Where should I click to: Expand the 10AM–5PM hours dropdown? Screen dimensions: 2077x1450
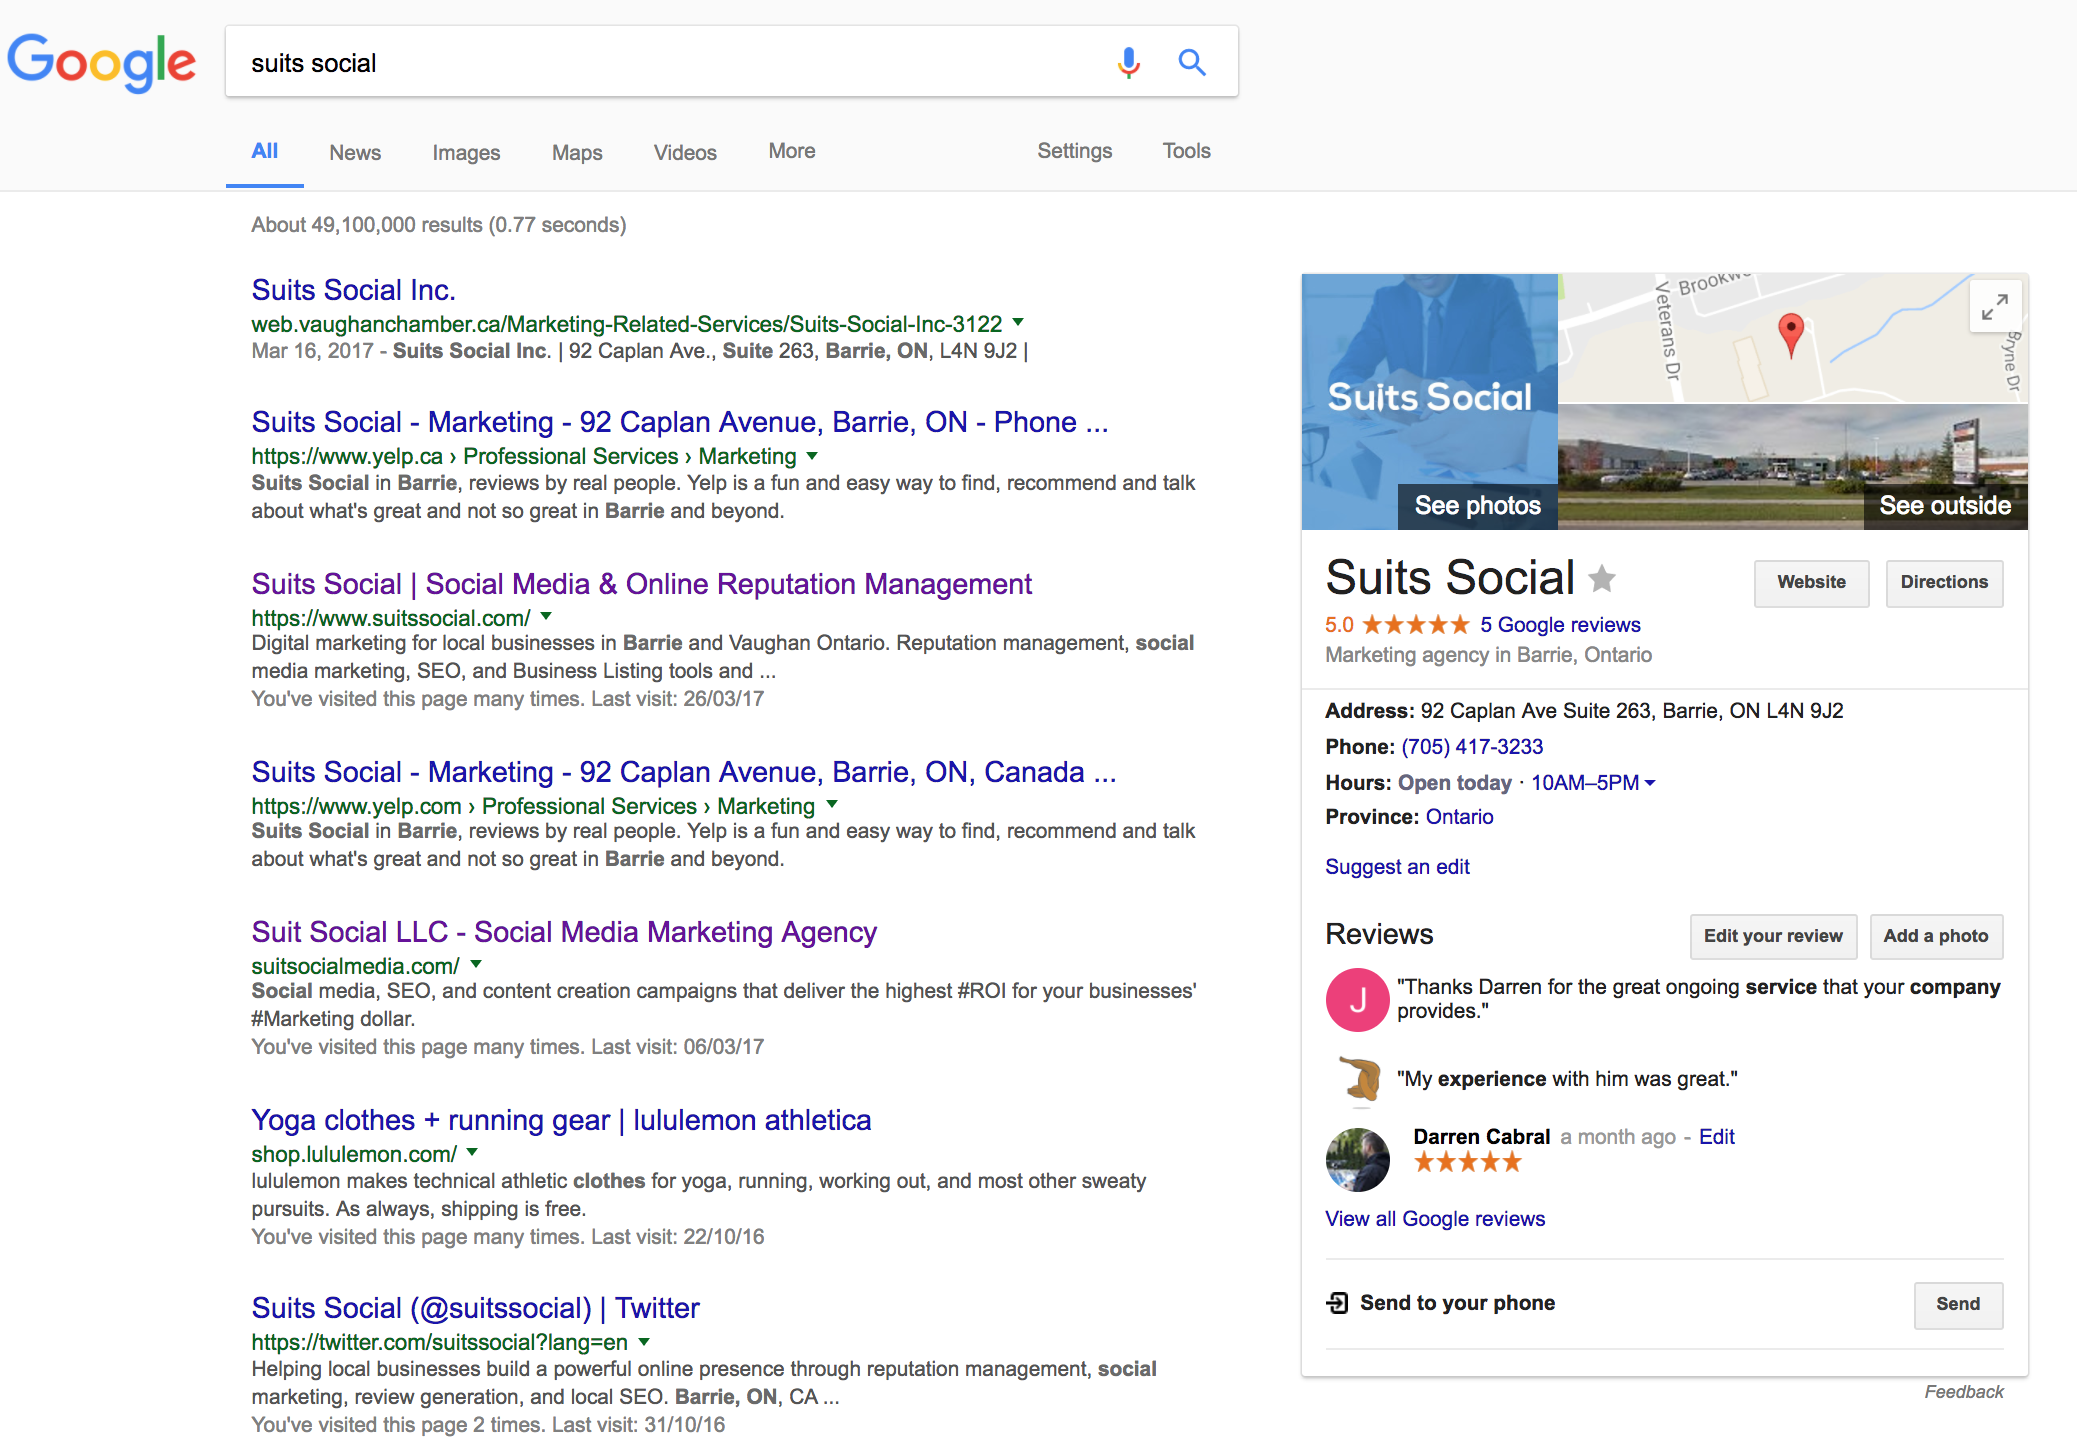point(1593,783)
